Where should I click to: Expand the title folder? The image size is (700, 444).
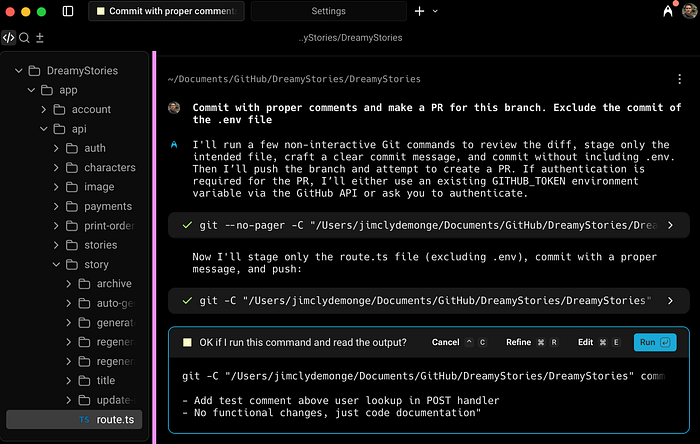69,381
